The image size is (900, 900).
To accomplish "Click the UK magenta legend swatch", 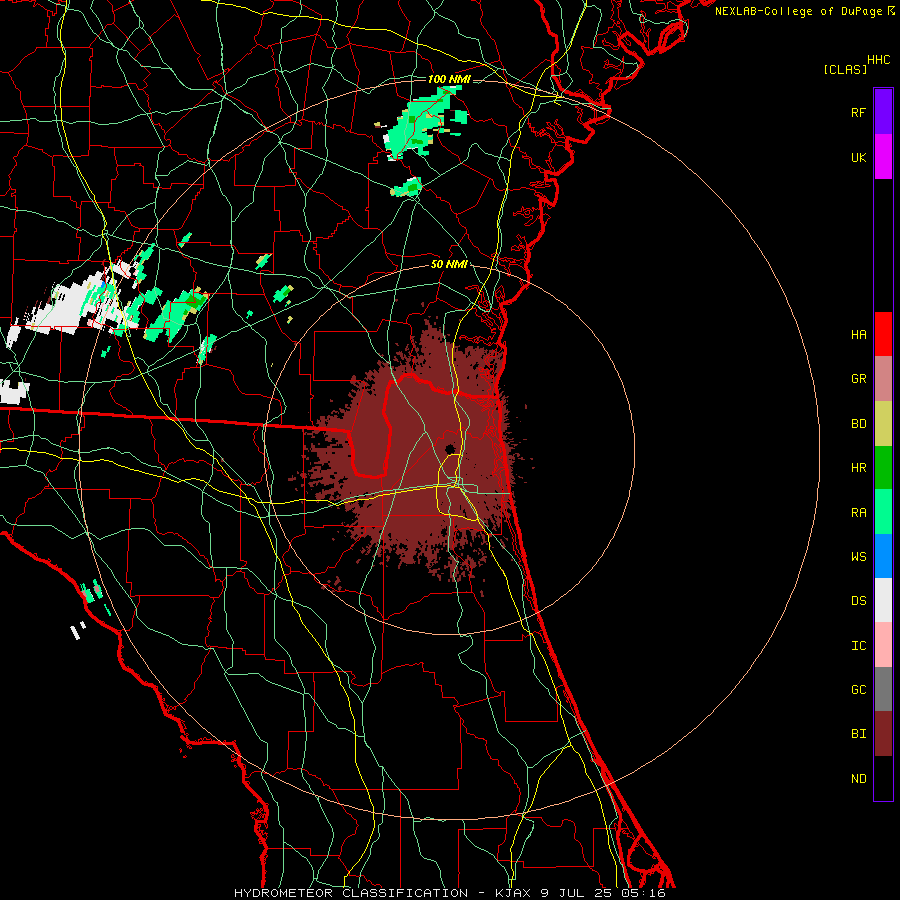I will pyautogui.click(x=883, y=157).
